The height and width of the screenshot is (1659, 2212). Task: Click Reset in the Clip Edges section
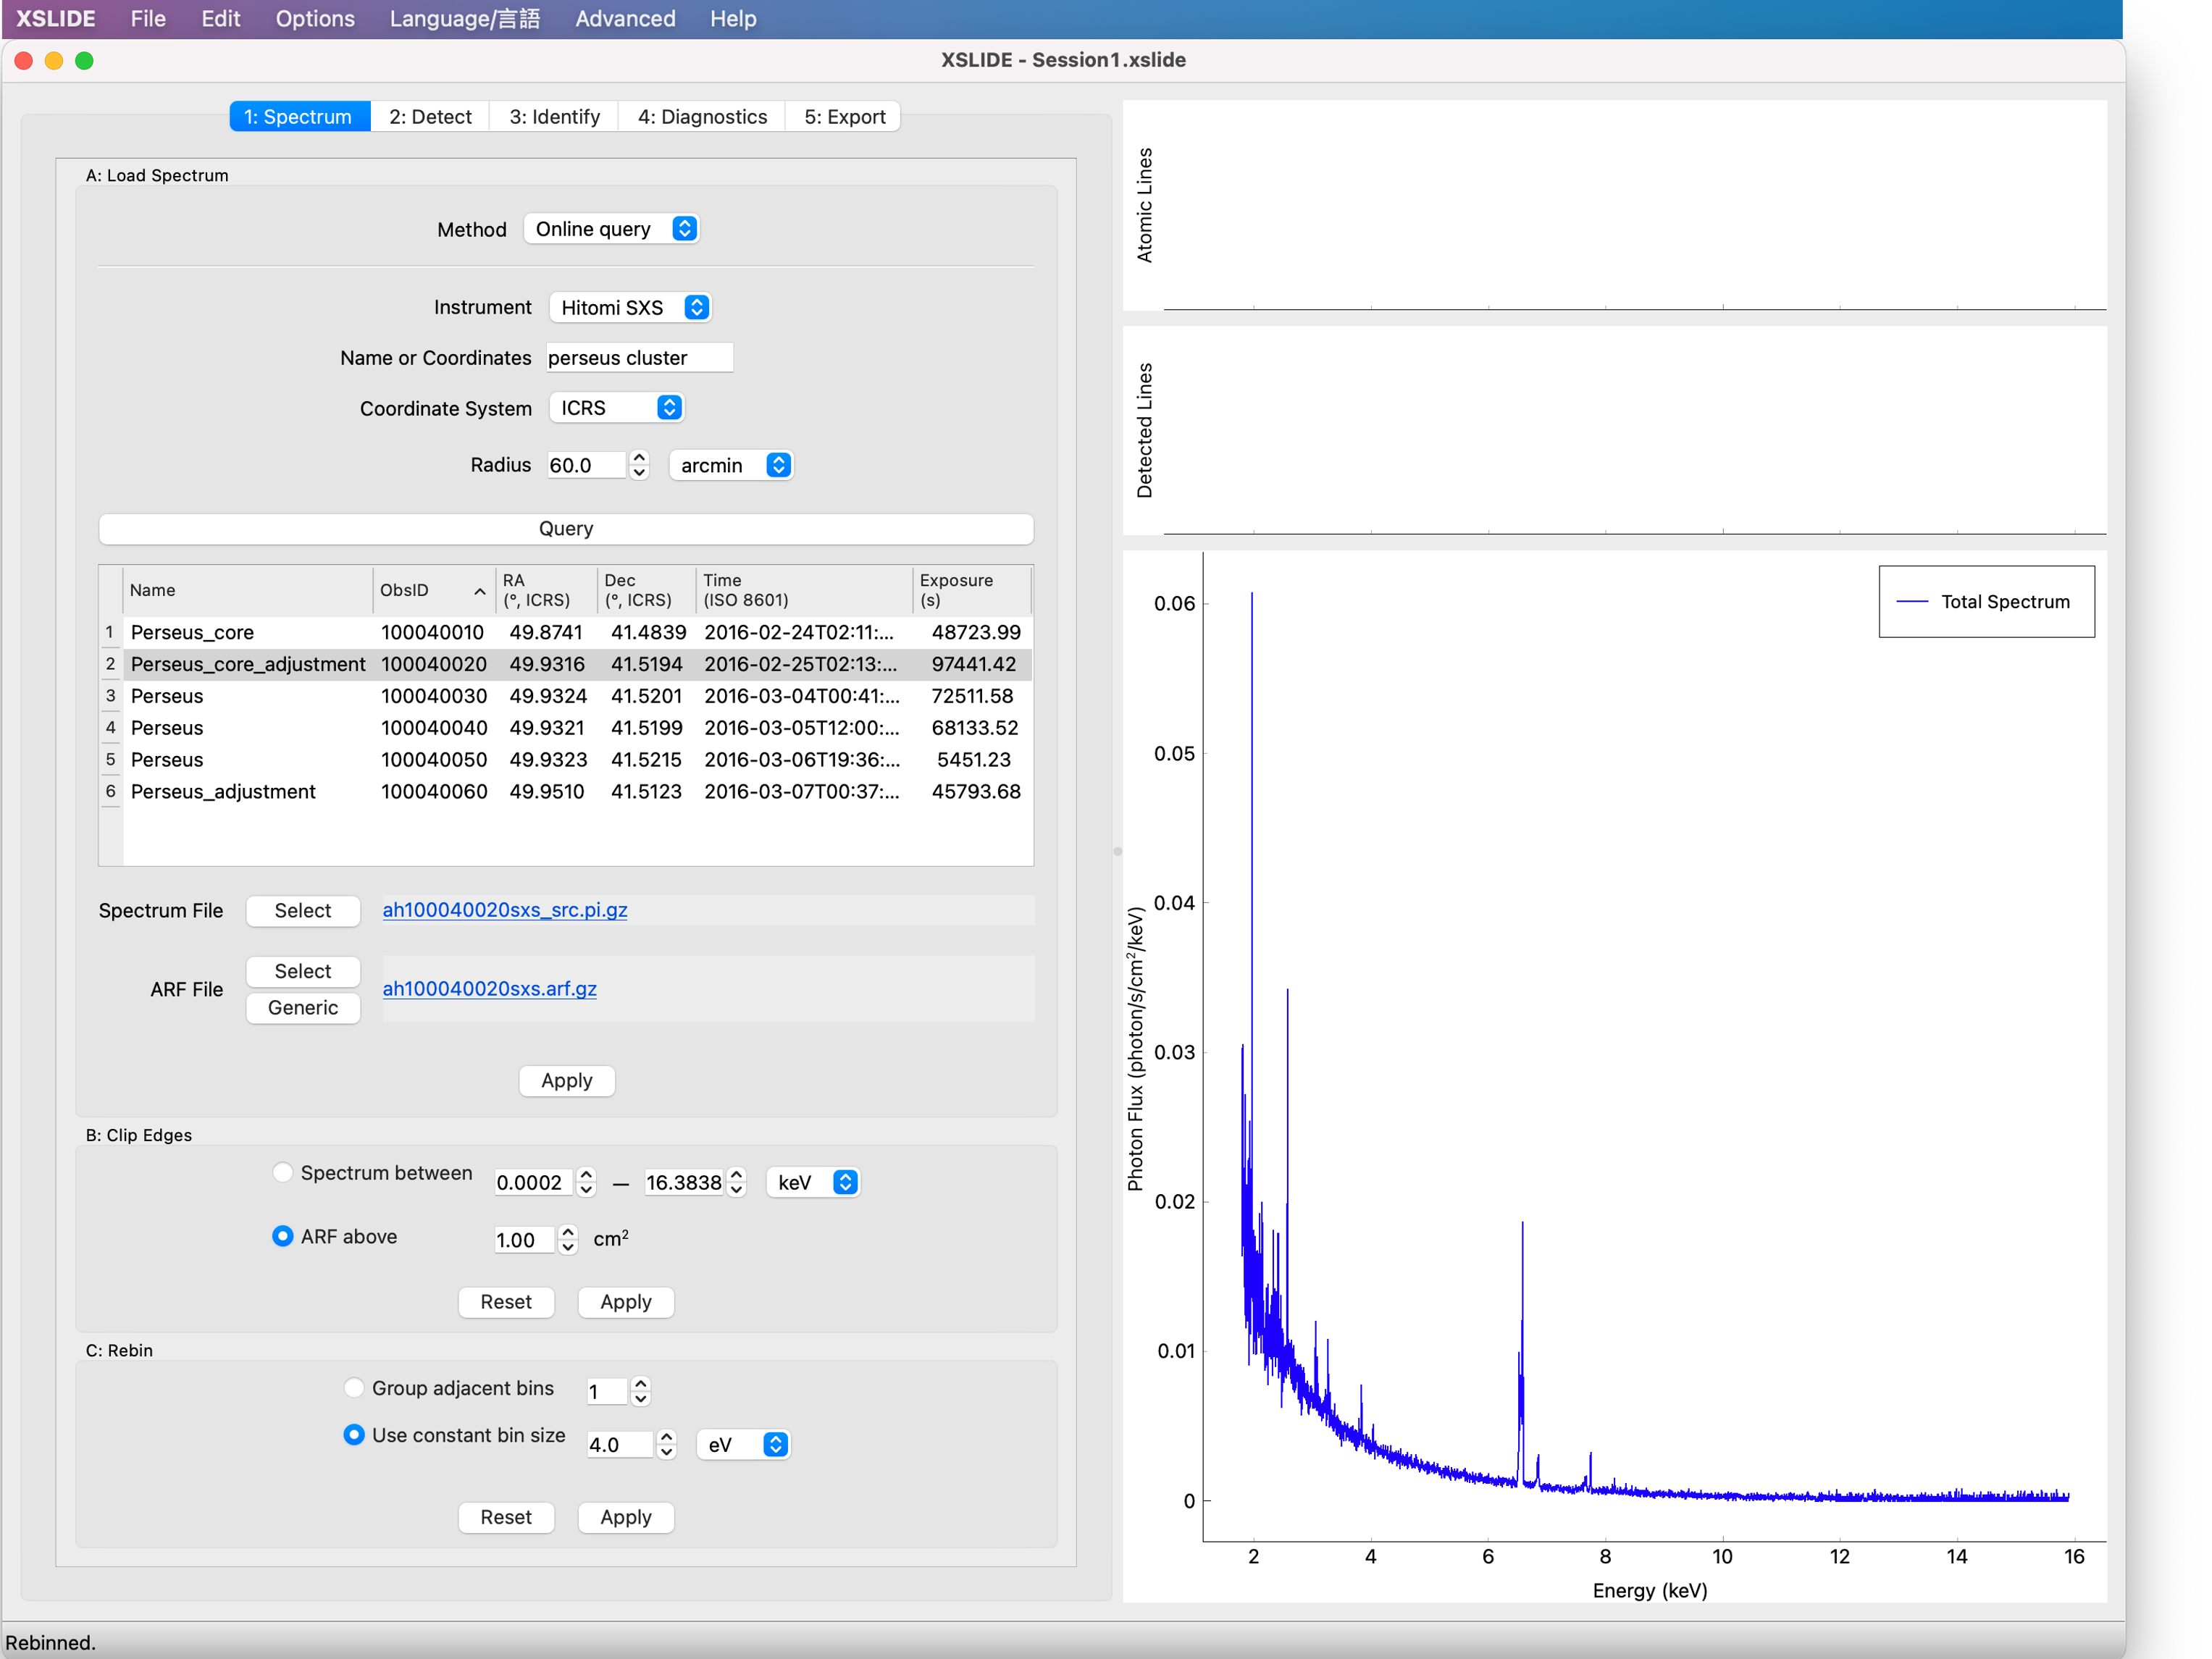tap(506, 1301)
